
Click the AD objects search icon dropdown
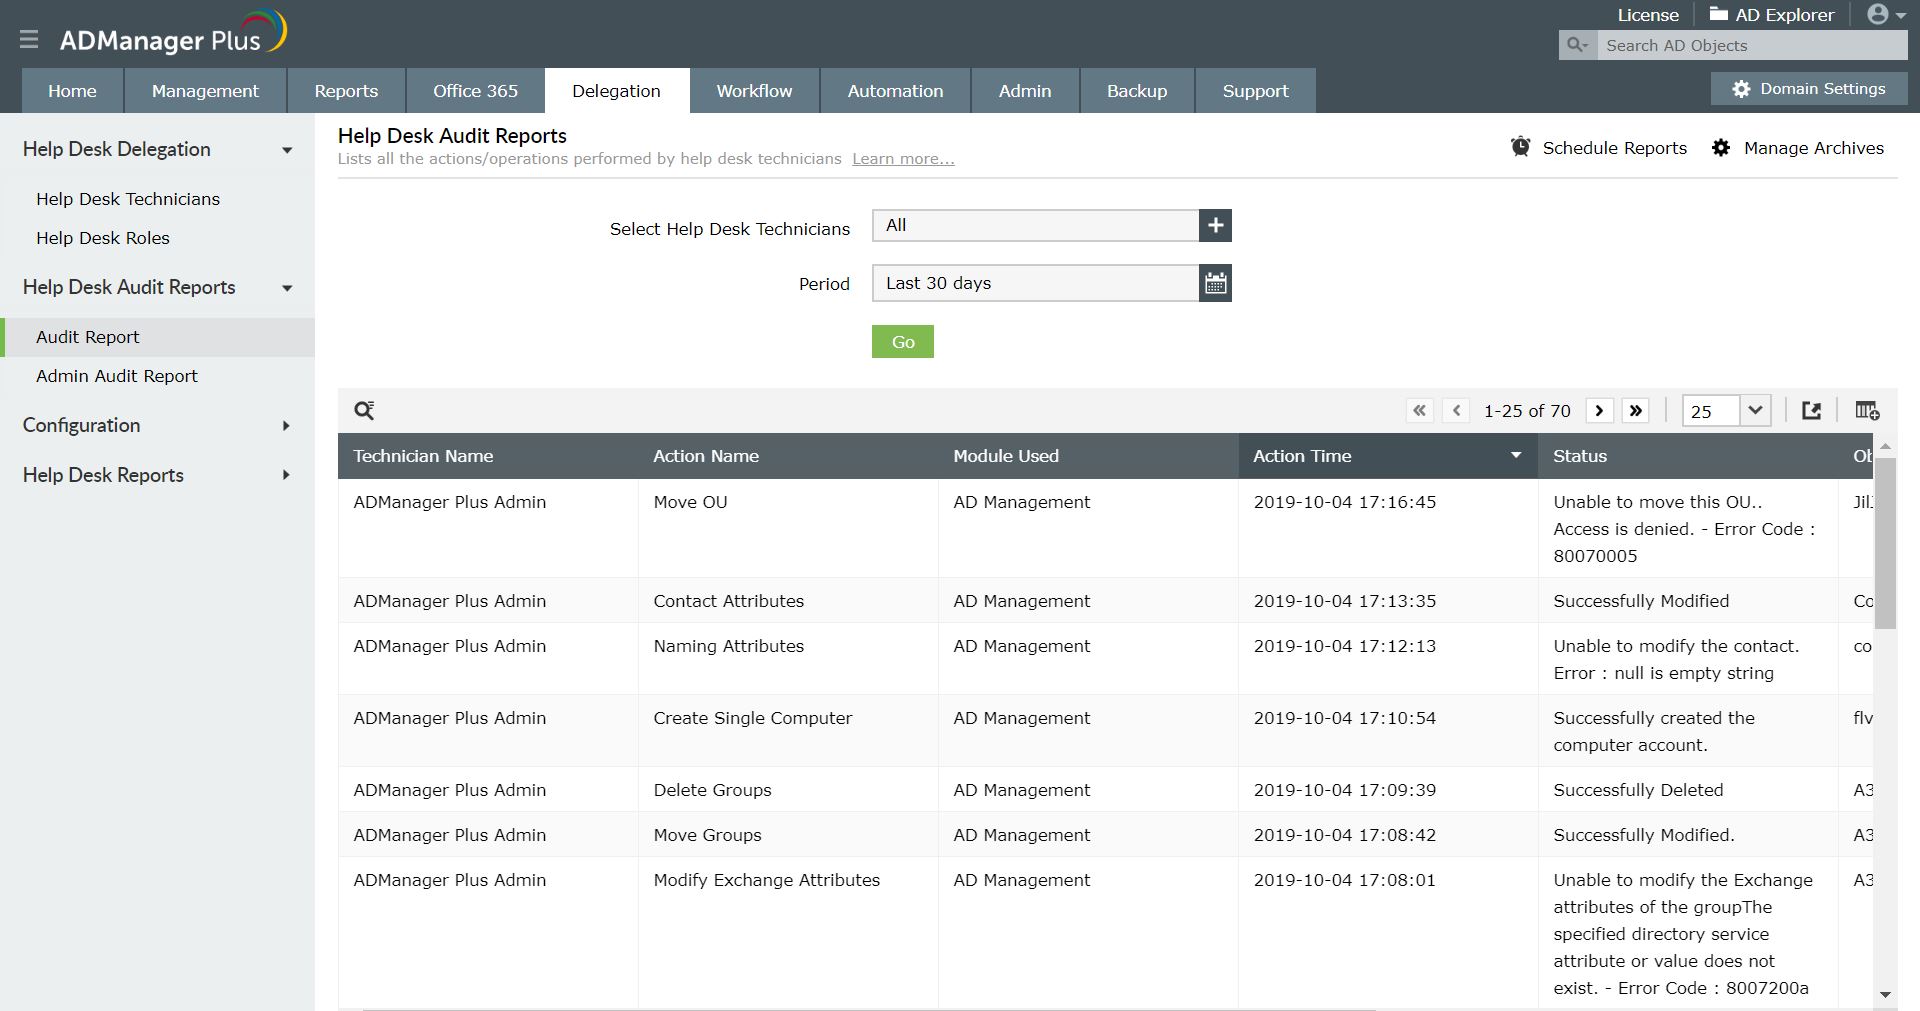coord(1577,45)
